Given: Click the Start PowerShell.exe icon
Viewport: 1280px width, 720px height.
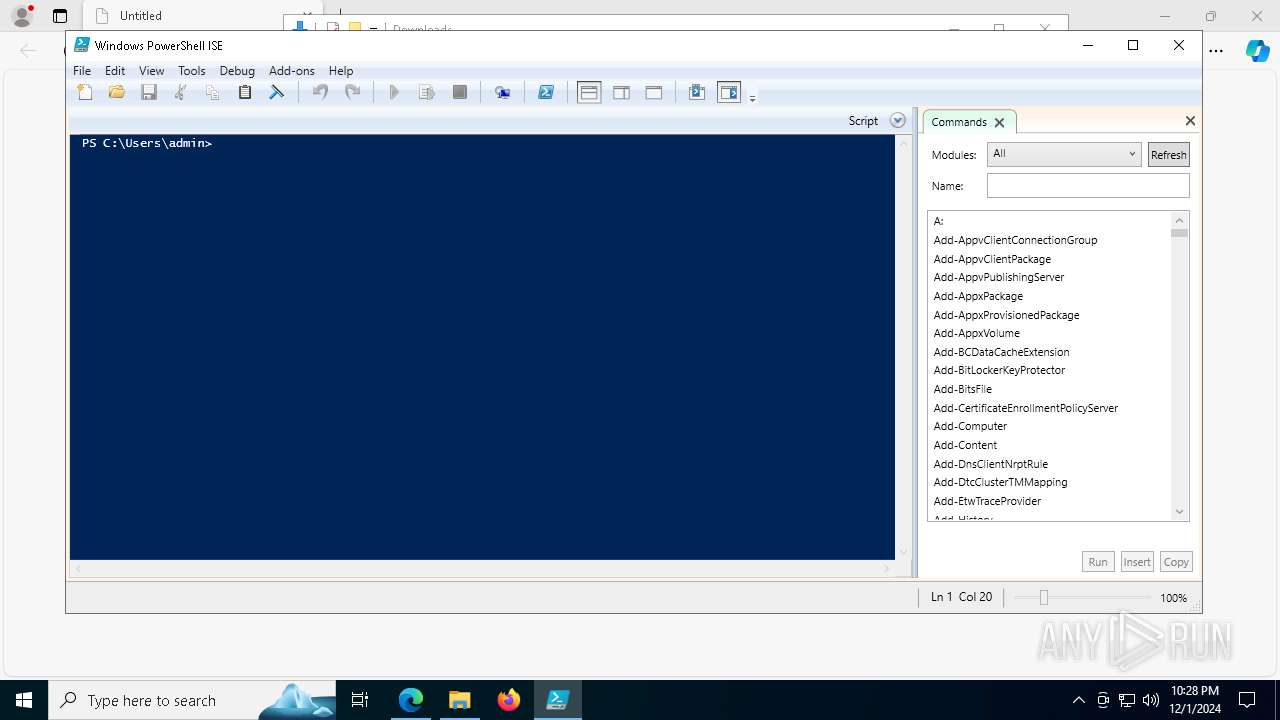Looking at the screenshot, I should (x=546, y=93).
